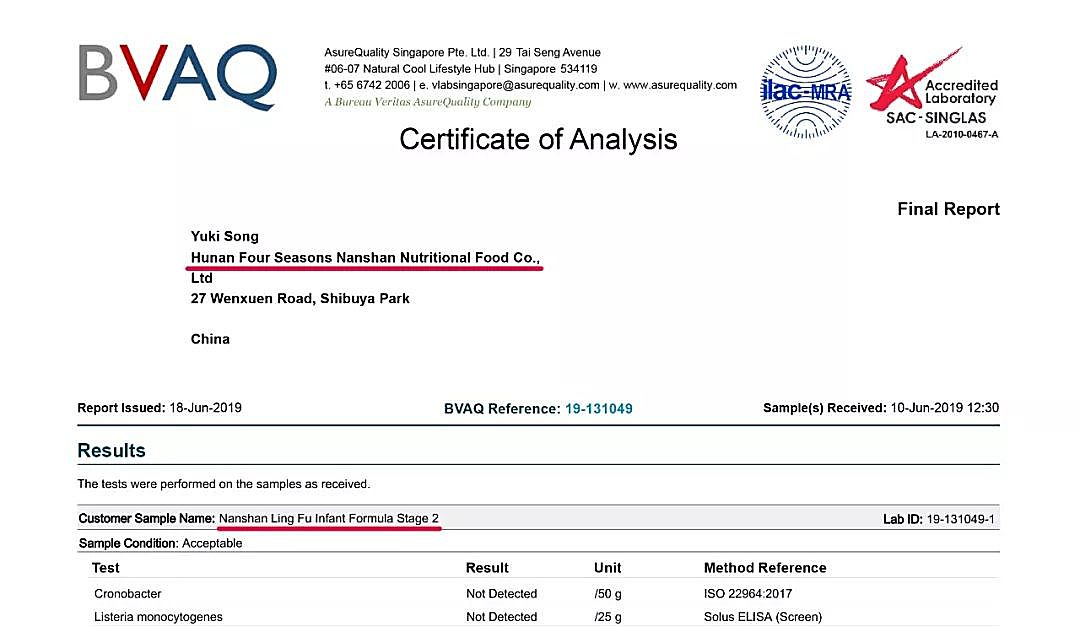The image size is (1080, 627).
Task: Click the Test column header
Action: (x=105, y=568)
